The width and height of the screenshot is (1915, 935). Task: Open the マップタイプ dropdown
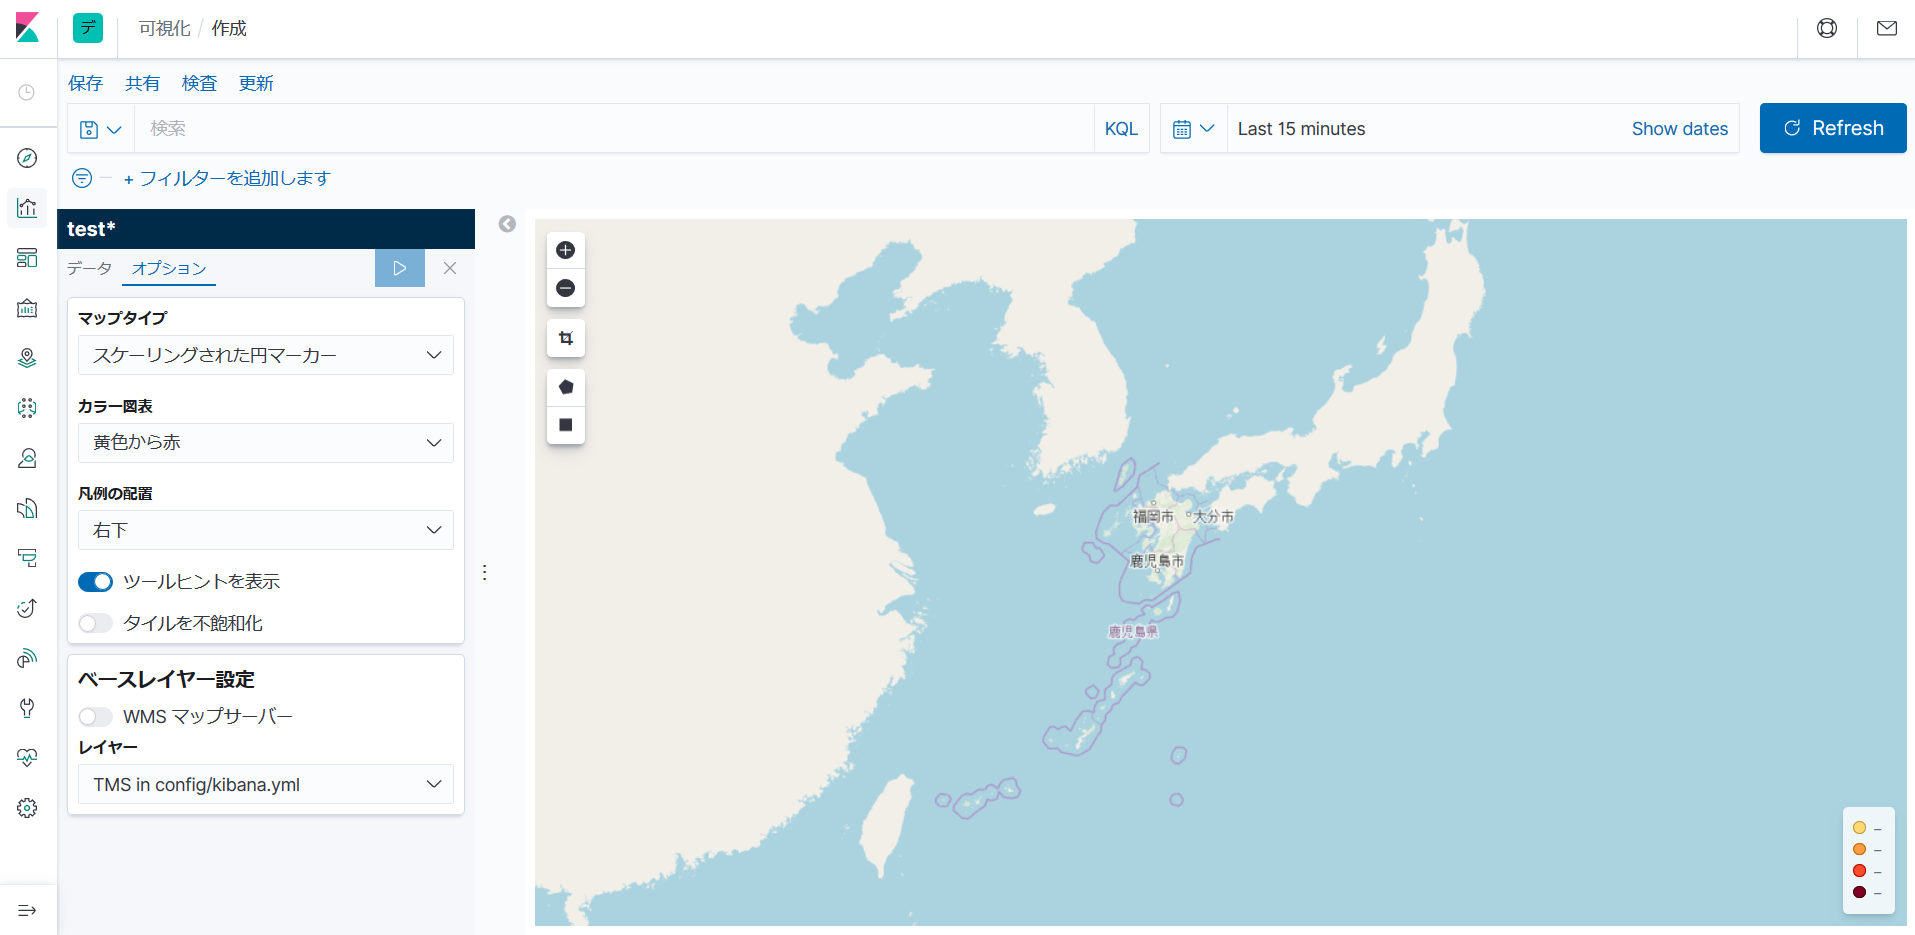264,355
